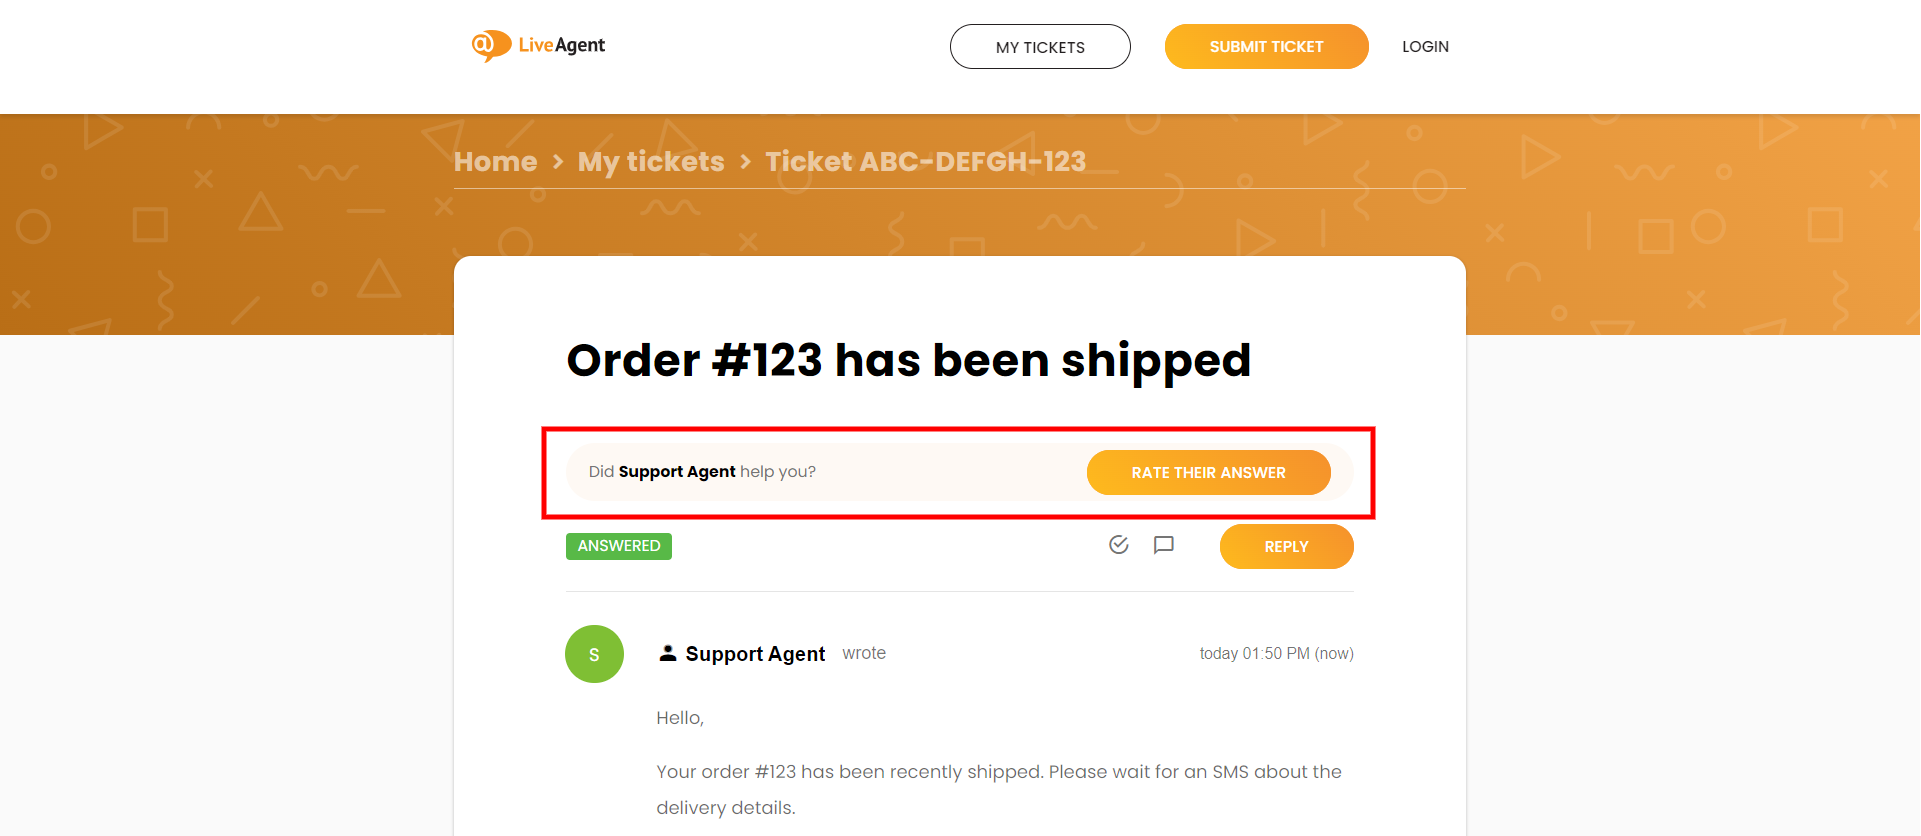The height and width of the screenshot is (836, 1921).
Task: Click the chevron after Home breadcrumb
Action: tap(558, 162)
